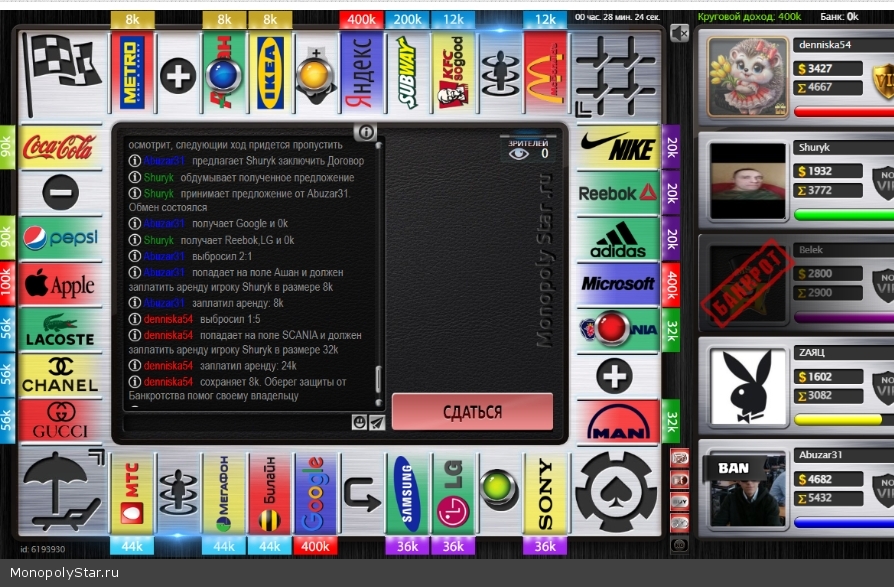Image resolution: width=894 pixels, height=587 pixels.
Task: Open the emoji picker in chat
Action: tap(359, 422)
